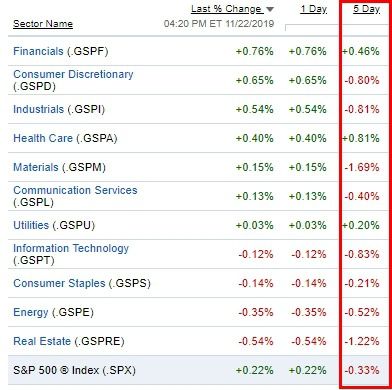Screen dimensions: 392x390
Task: Open the Financials sector link
Action: coord(38,51)
